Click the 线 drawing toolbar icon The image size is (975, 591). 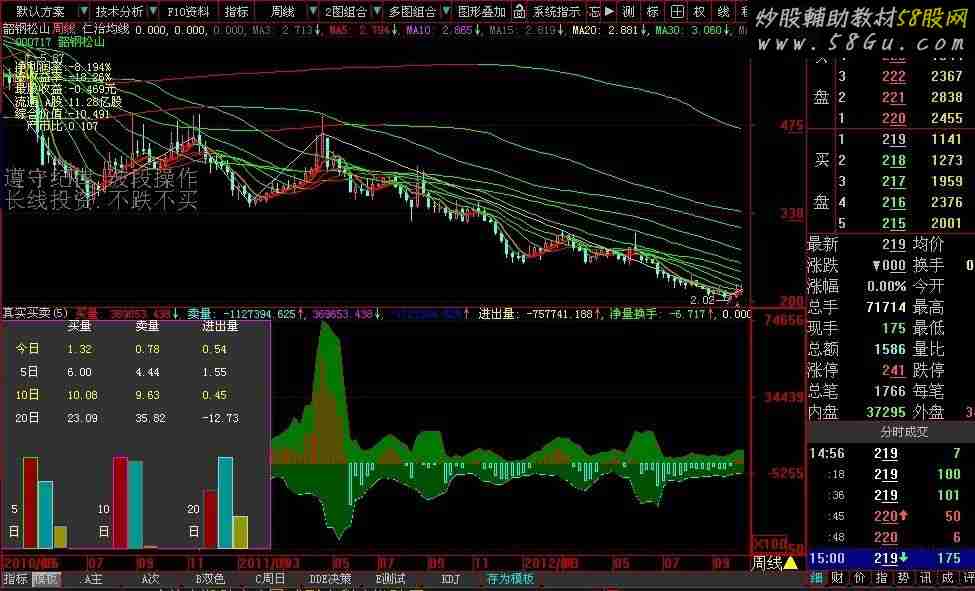(x=723, y=11)
